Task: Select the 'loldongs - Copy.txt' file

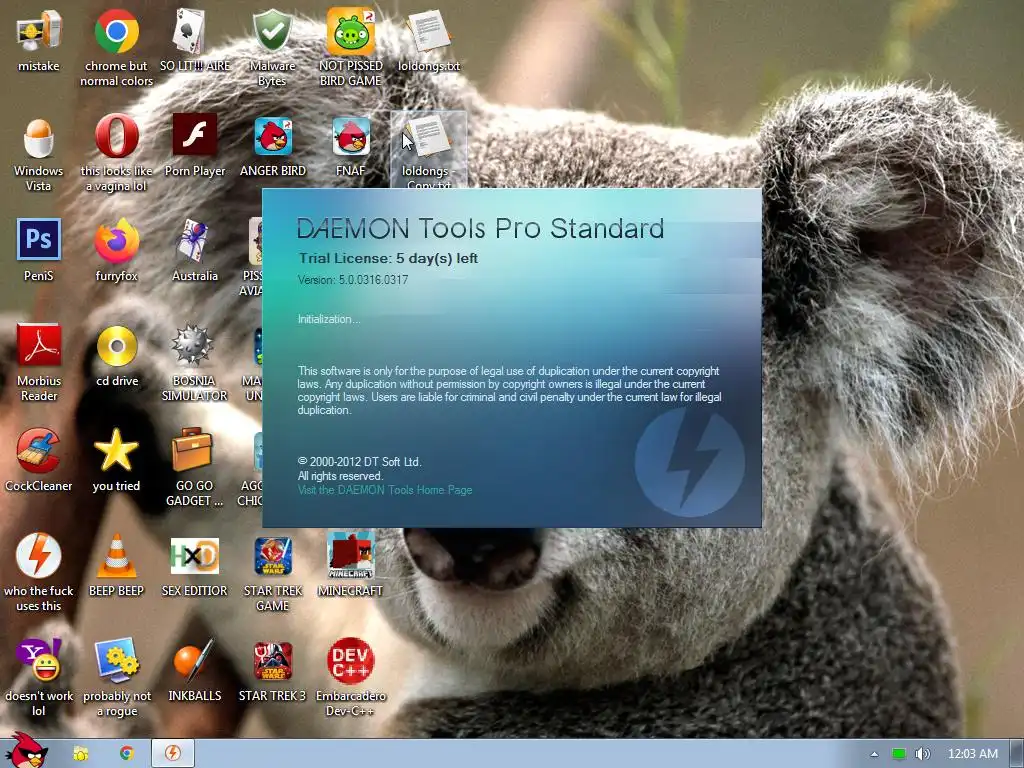Action: pos(428,136)
